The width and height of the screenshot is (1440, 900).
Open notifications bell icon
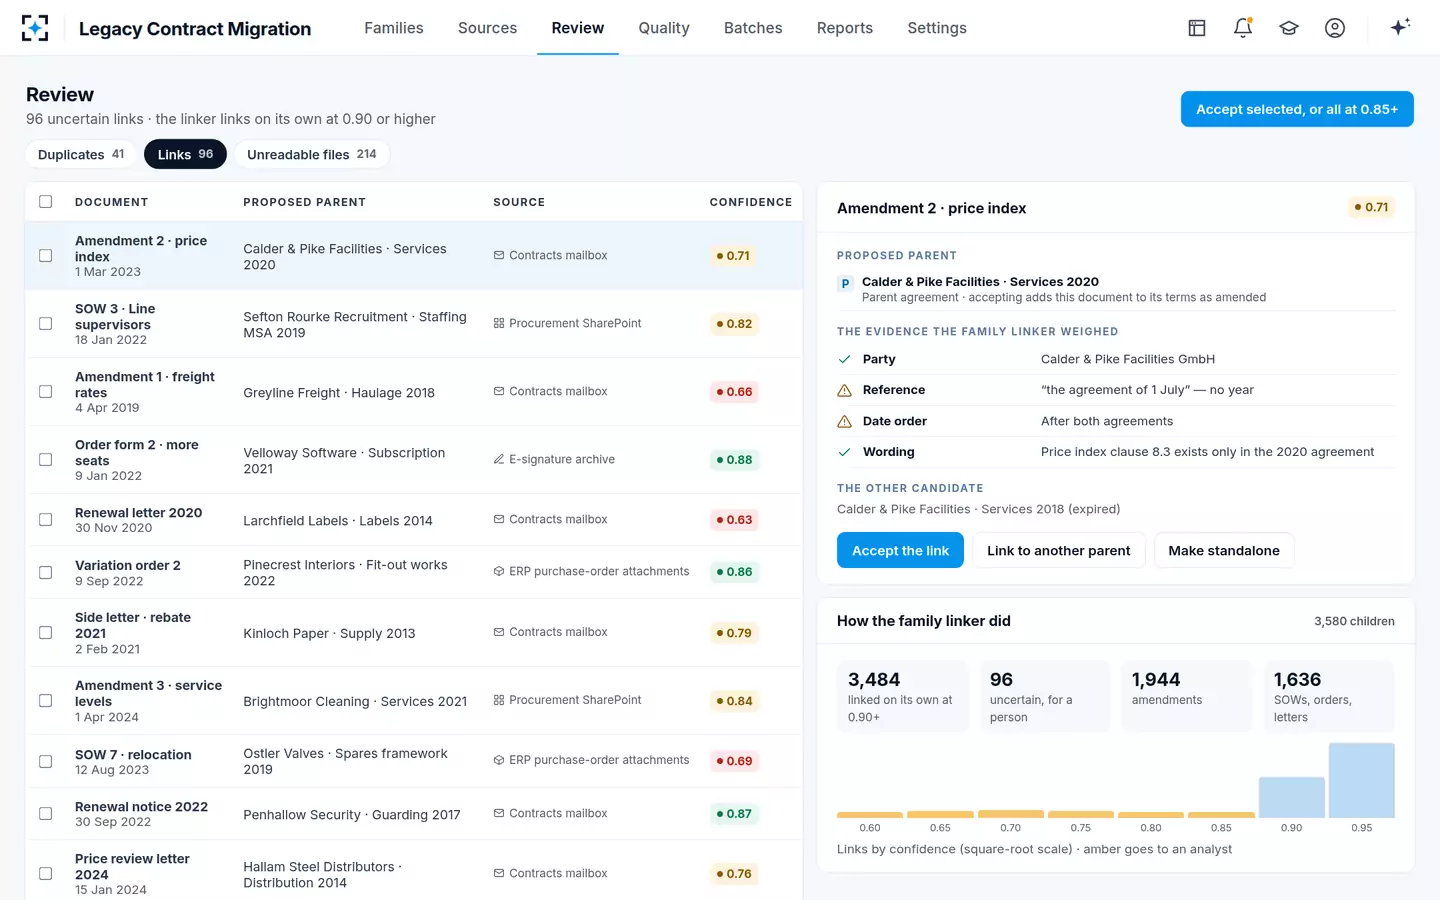(1243, 28)
